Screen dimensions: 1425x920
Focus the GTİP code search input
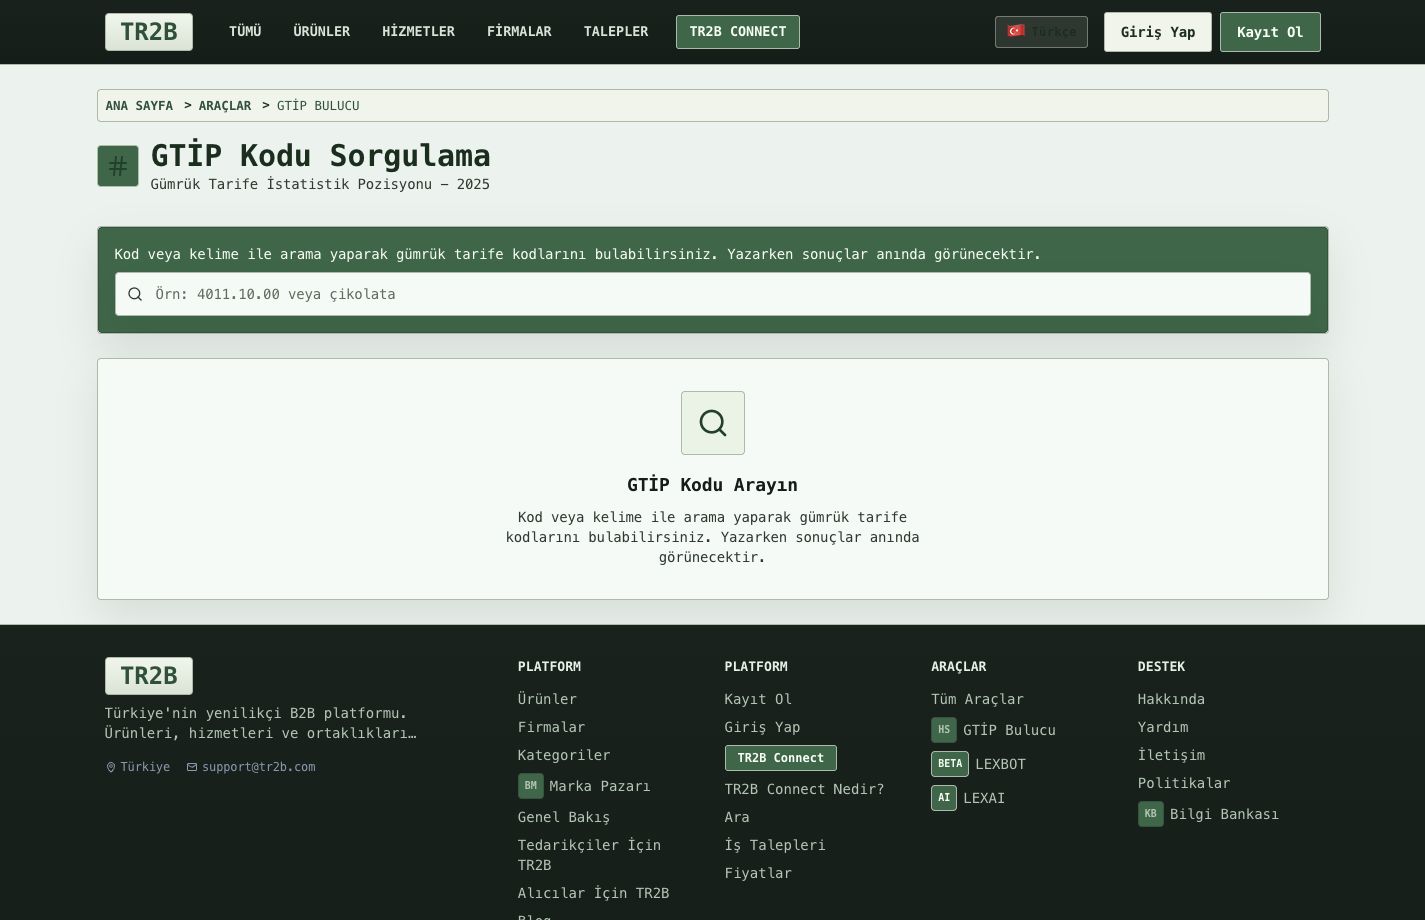tap(713, 294)
